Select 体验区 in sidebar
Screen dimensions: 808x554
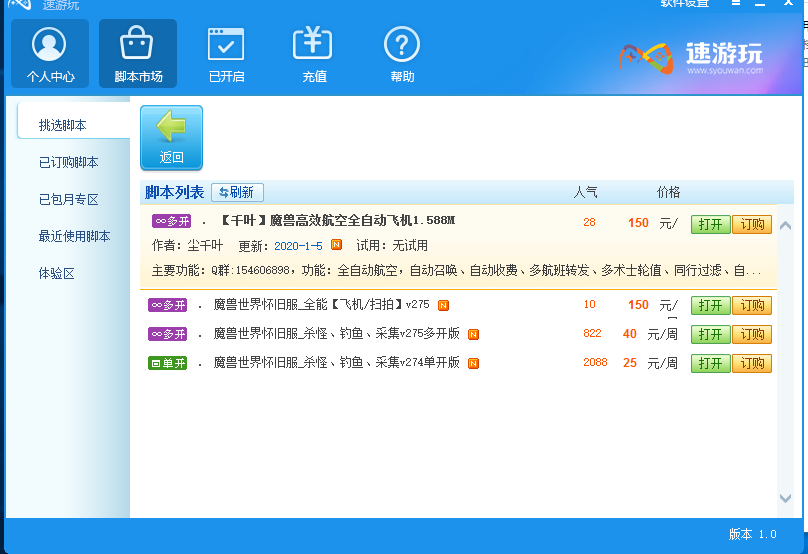tap(57, 273)
